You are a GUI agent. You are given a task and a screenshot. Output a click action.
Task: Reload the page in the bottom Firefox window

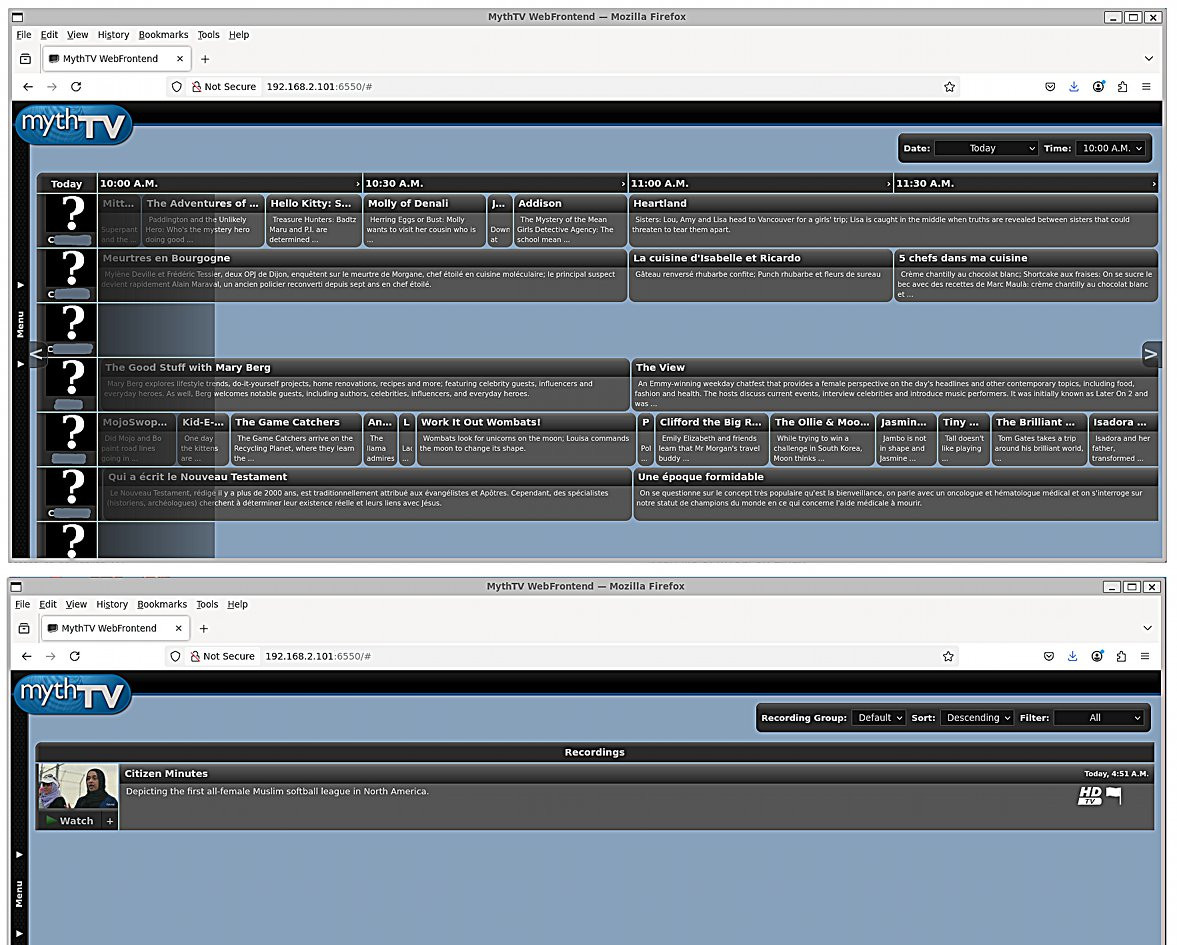[74, 656]
